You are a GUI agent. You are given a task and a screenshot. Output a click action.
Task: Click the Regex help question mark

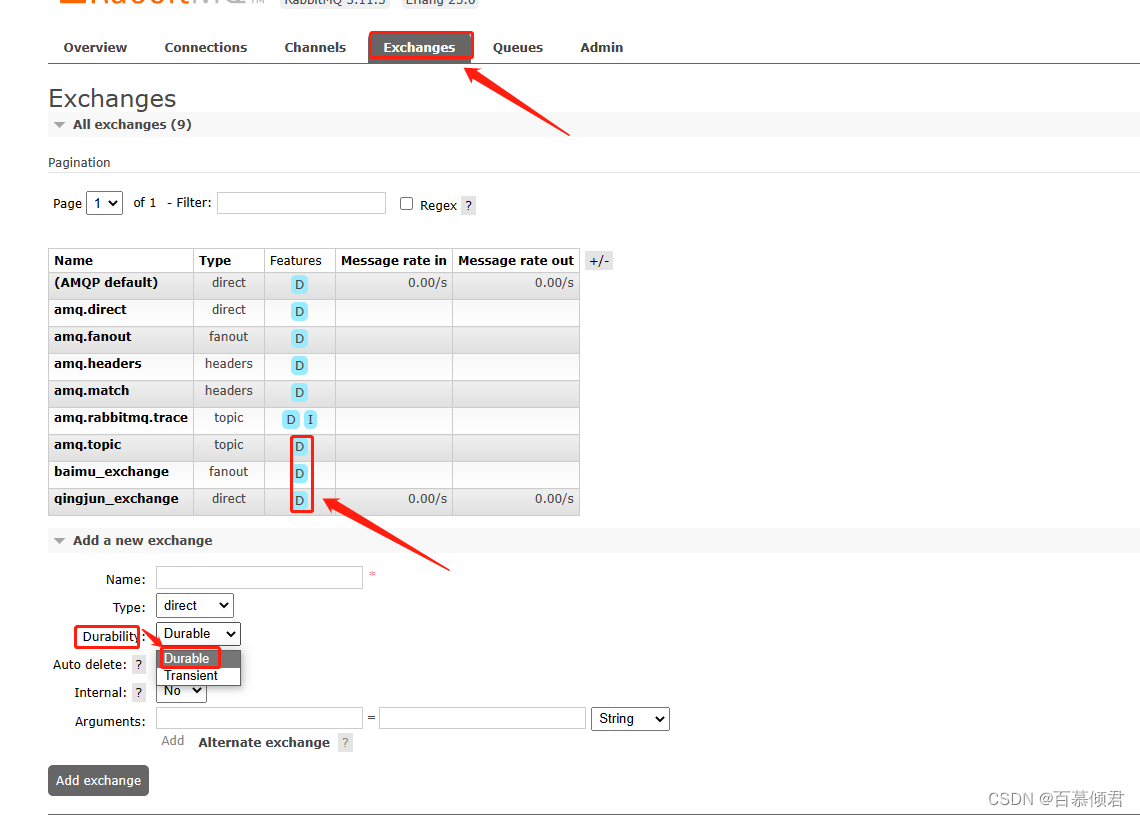click(x=468, y=205)
